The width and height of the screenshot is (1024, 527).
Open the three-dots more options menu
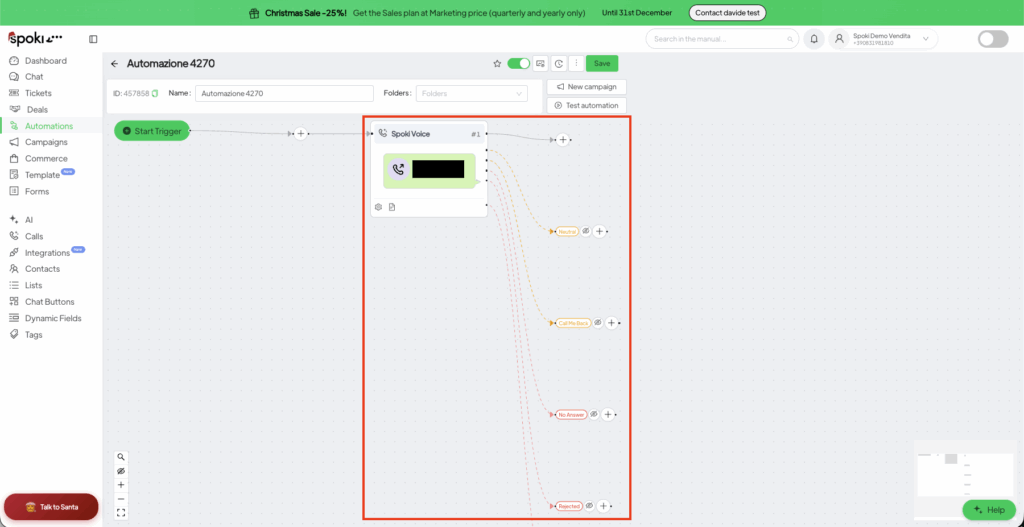pyautogui.click(x=575, y=63)
